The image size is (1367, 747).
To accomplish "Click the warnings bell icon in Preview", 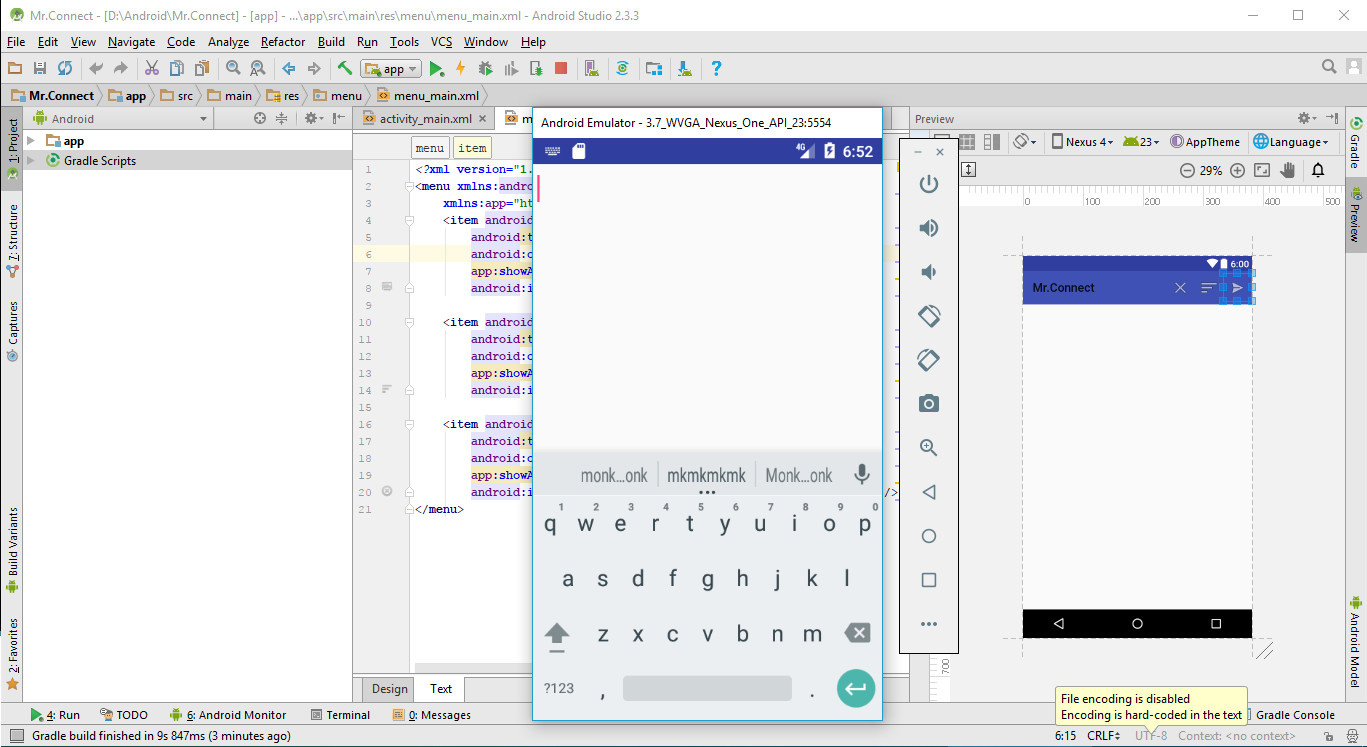I will (1318, 171).
